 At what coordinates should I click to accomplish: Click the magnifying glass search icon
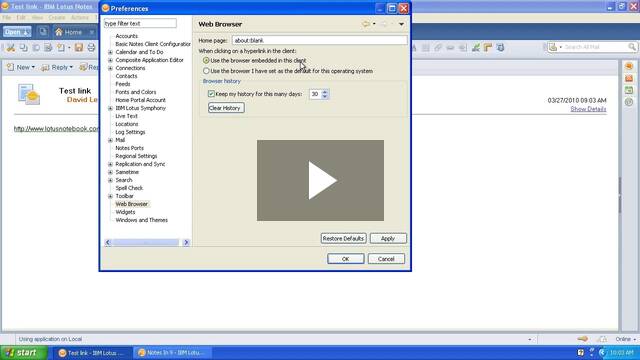[x=632, y=47]
